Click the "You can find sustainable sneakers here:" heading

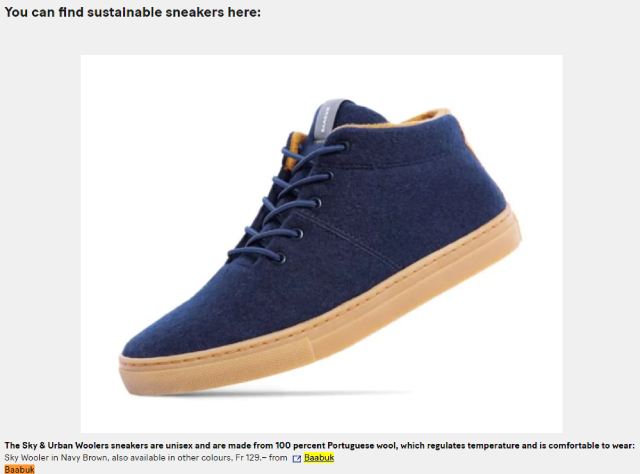click(x=133, y=12)
